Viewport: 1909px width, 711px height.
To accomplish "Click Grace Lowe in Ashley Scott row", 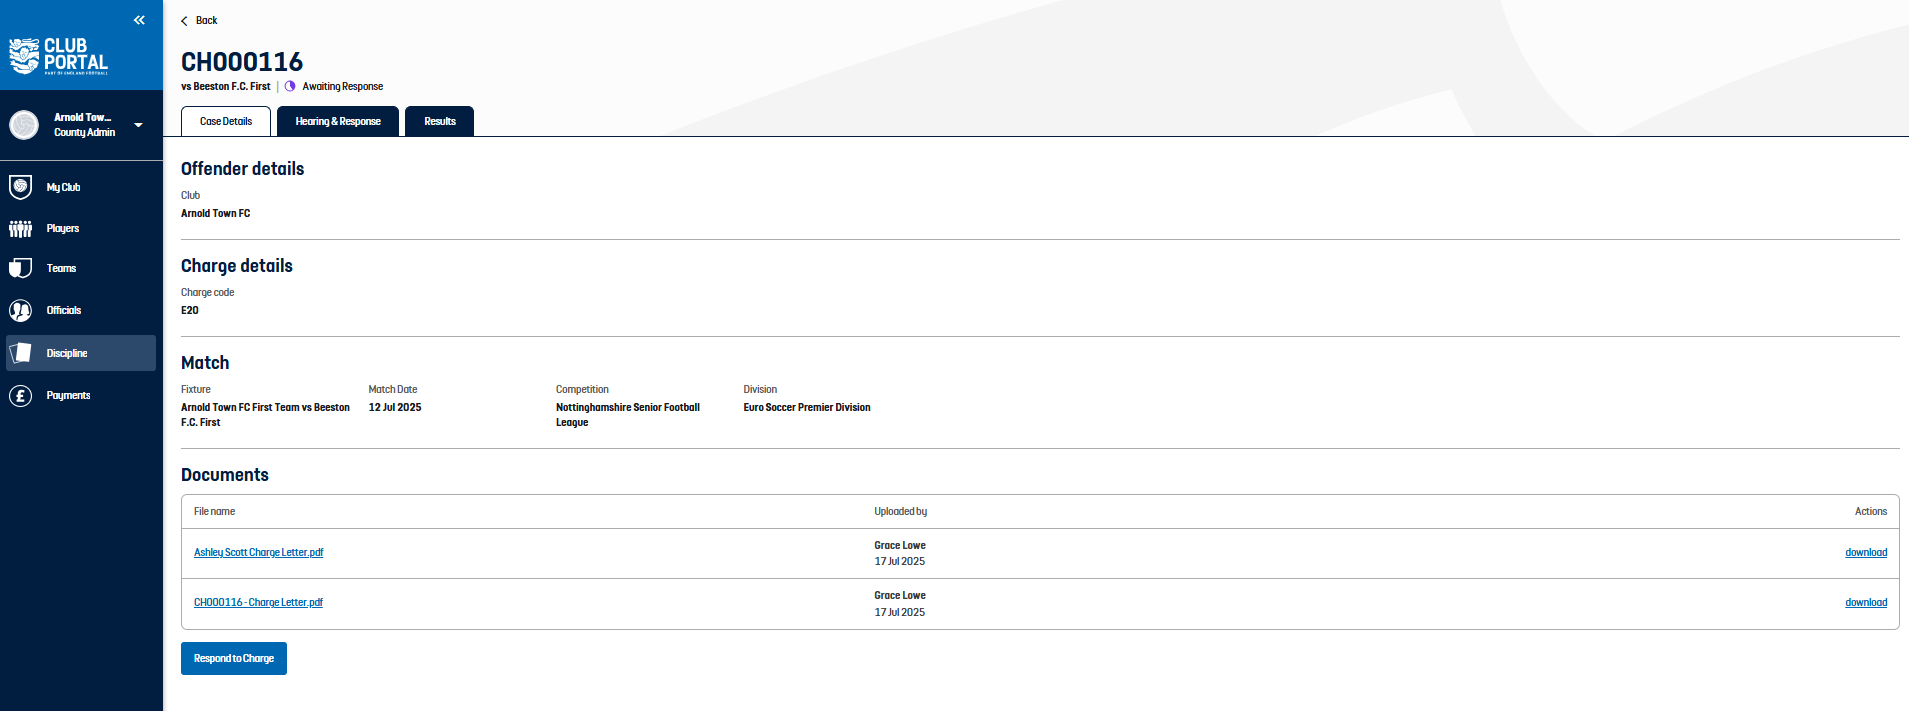I will [900, 546].
